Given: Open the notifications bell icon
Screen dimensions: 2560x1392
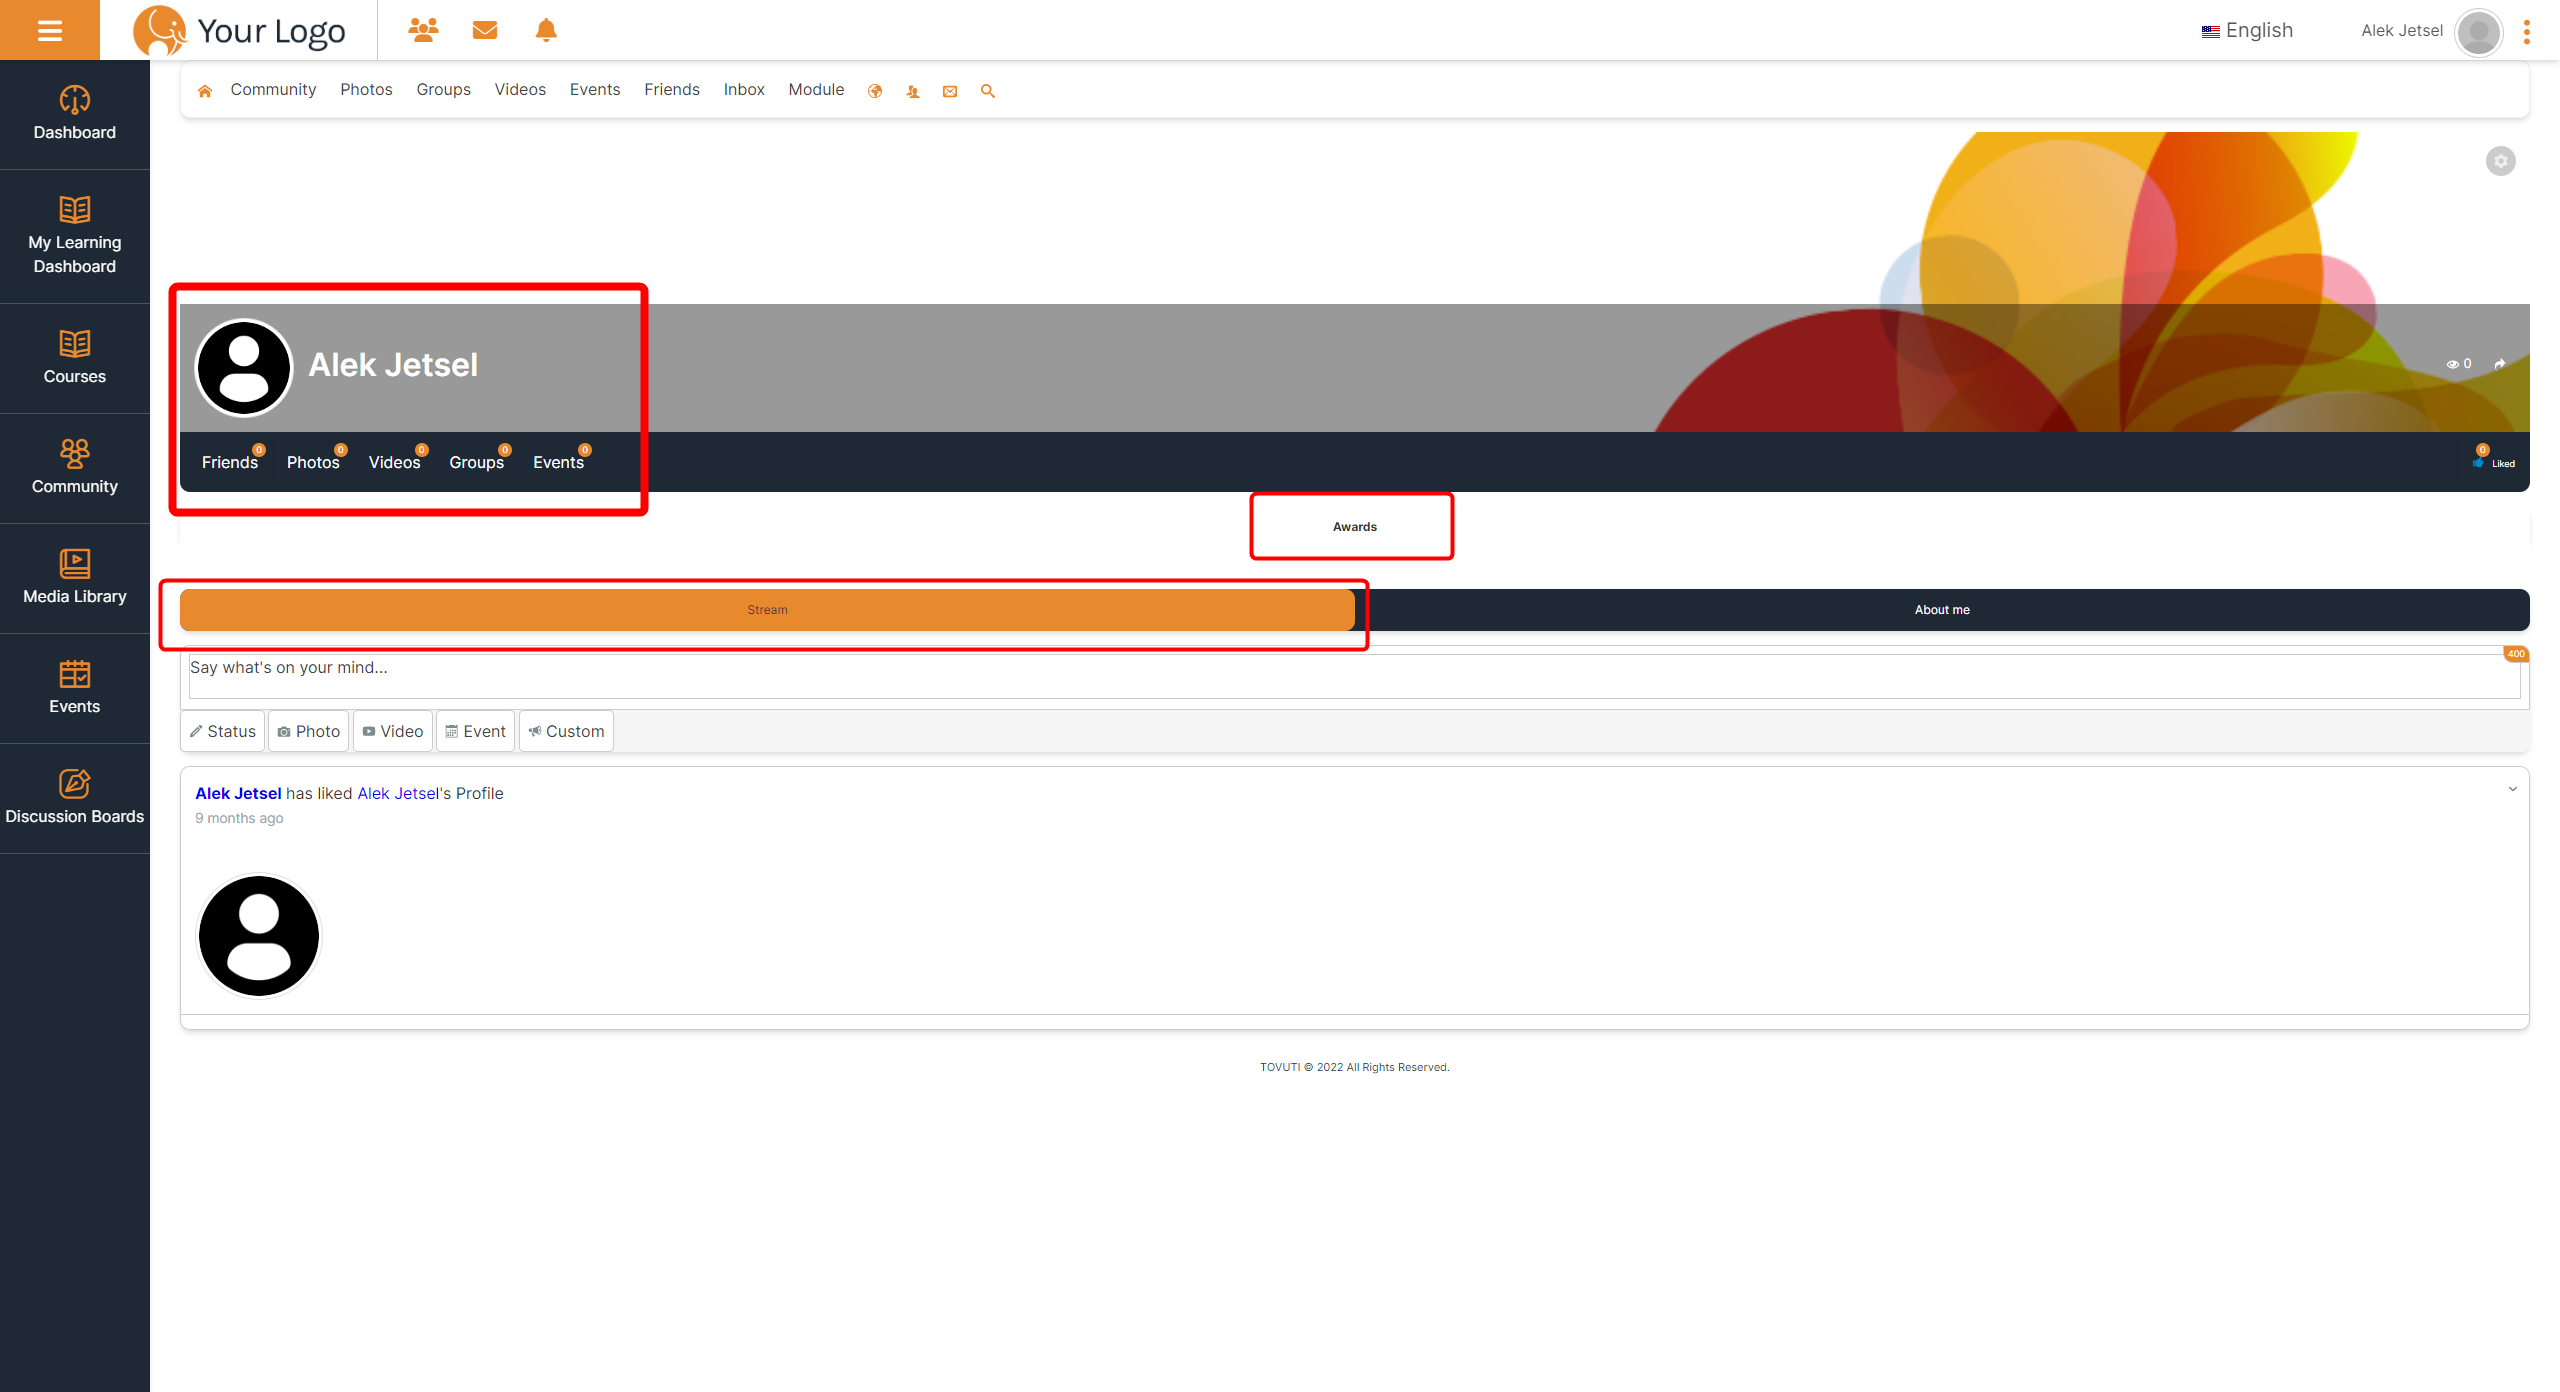Looking at the screenshot, I should tap(546, 30).
